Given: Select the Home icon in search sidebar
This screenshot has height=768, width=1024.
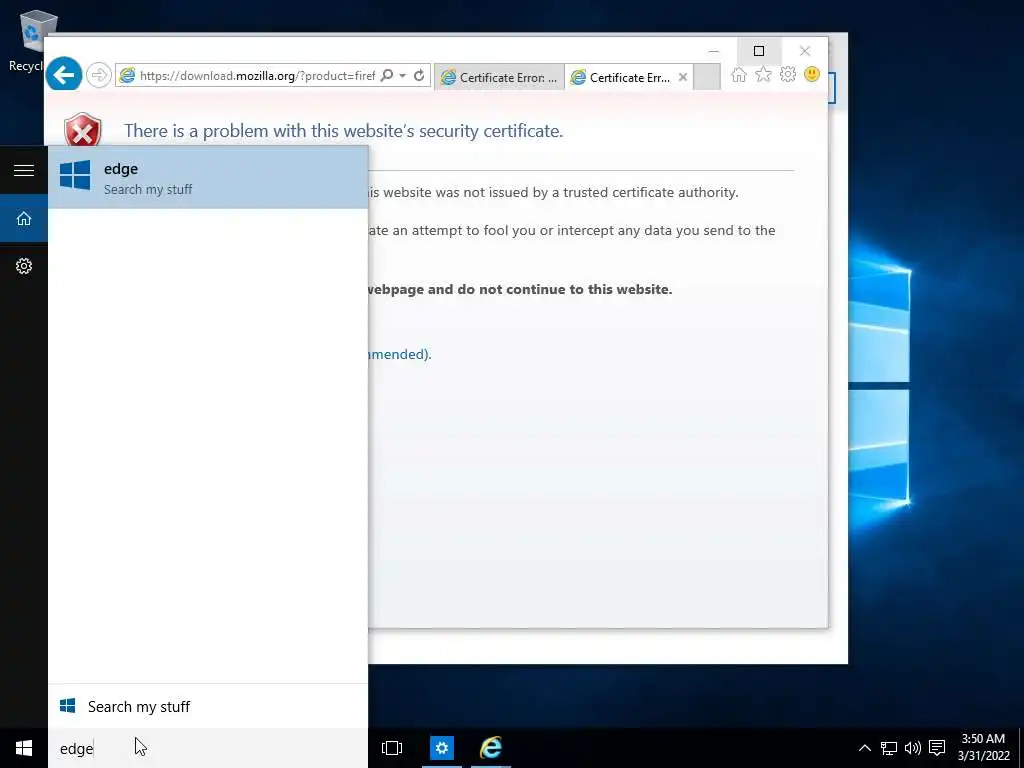Looking at the screenshot, I should click(x=24, y=218).
